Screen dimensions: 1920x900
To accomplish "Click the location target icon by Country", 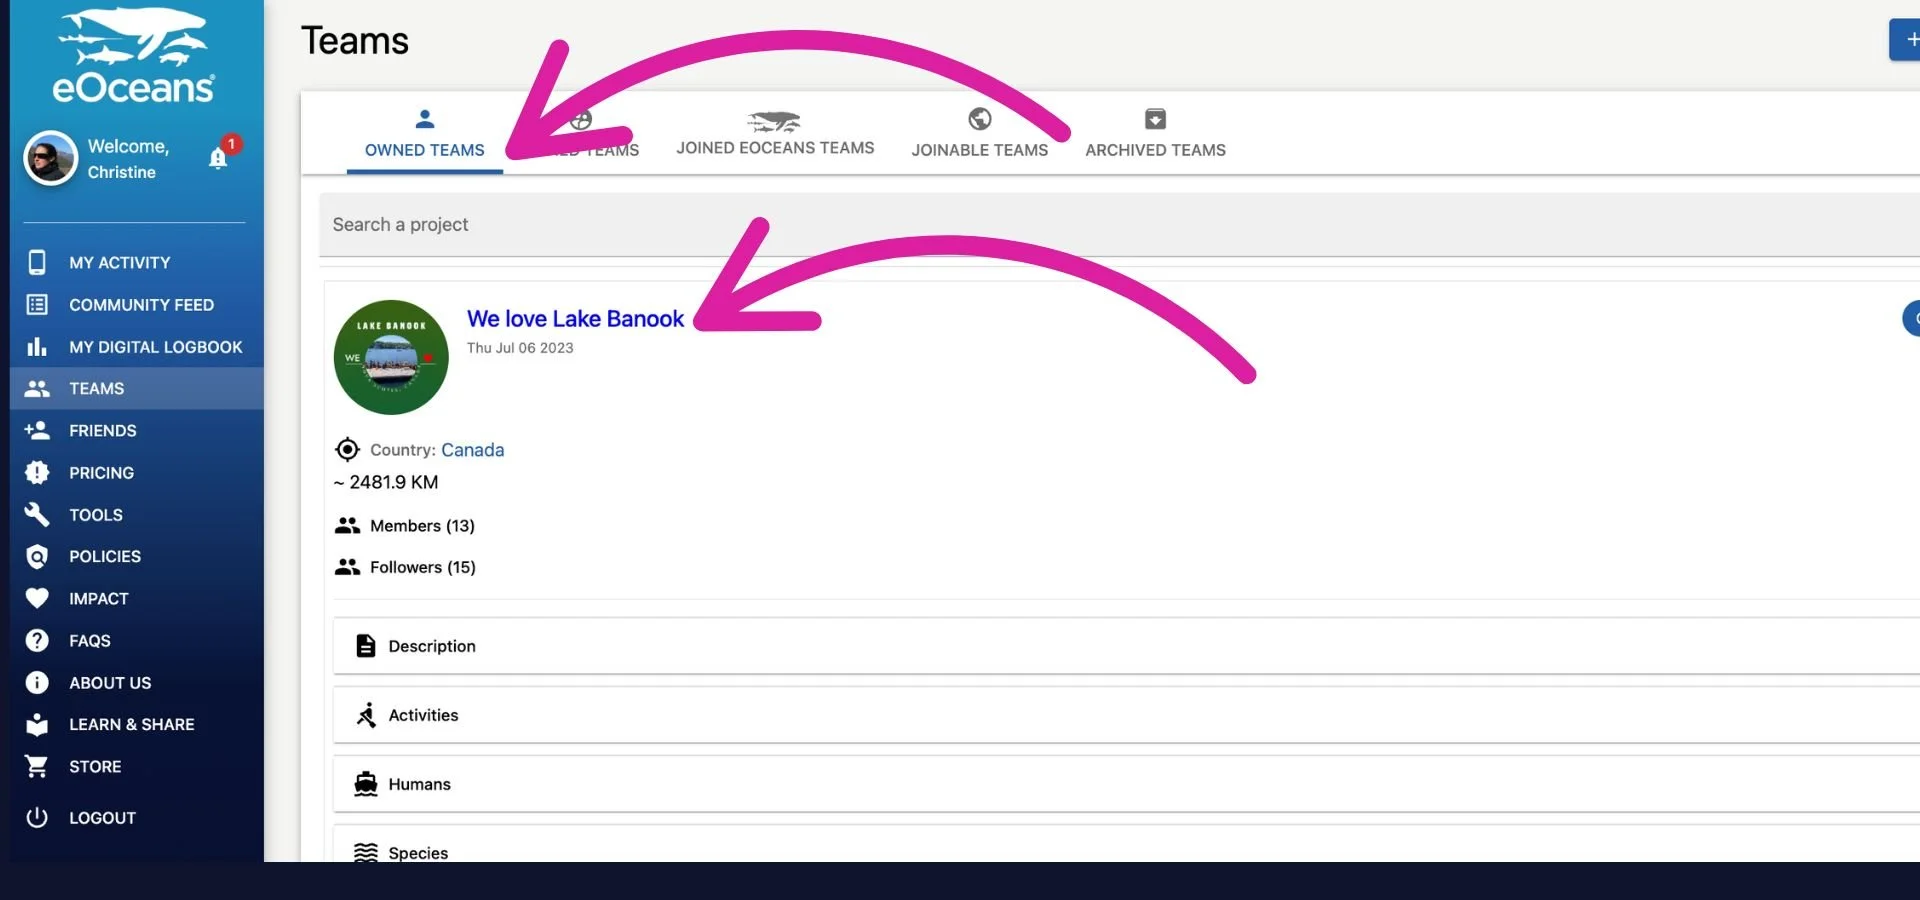I will [x=347, y=450].
